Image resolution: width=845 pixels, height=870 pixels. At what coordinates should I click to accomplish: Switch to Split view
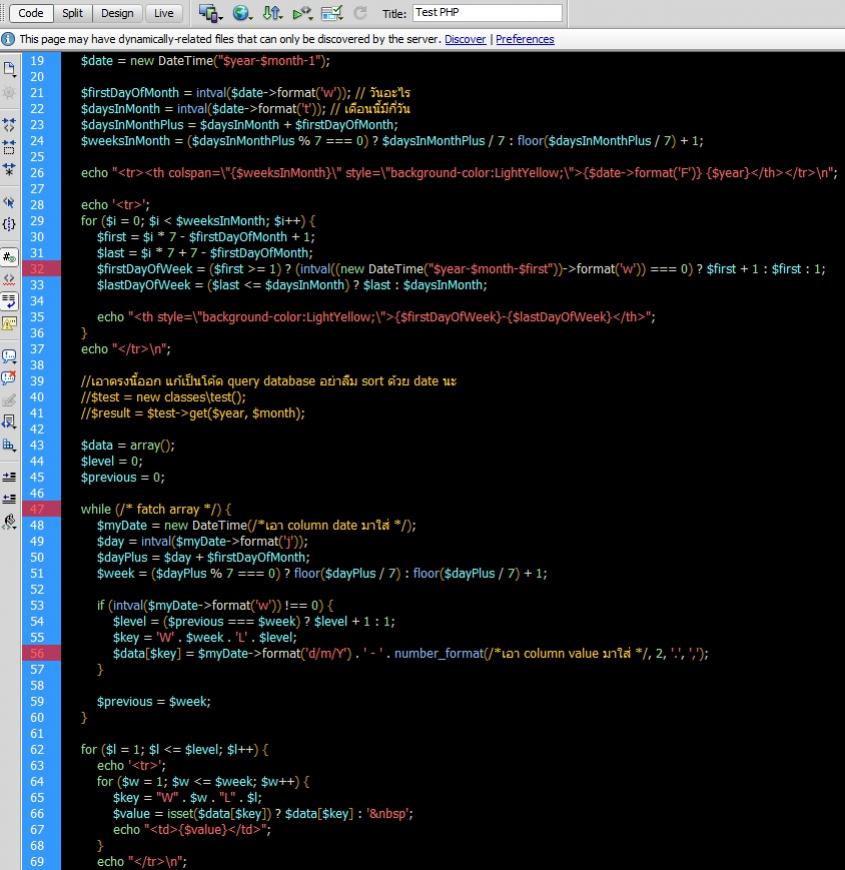(72, 13)
